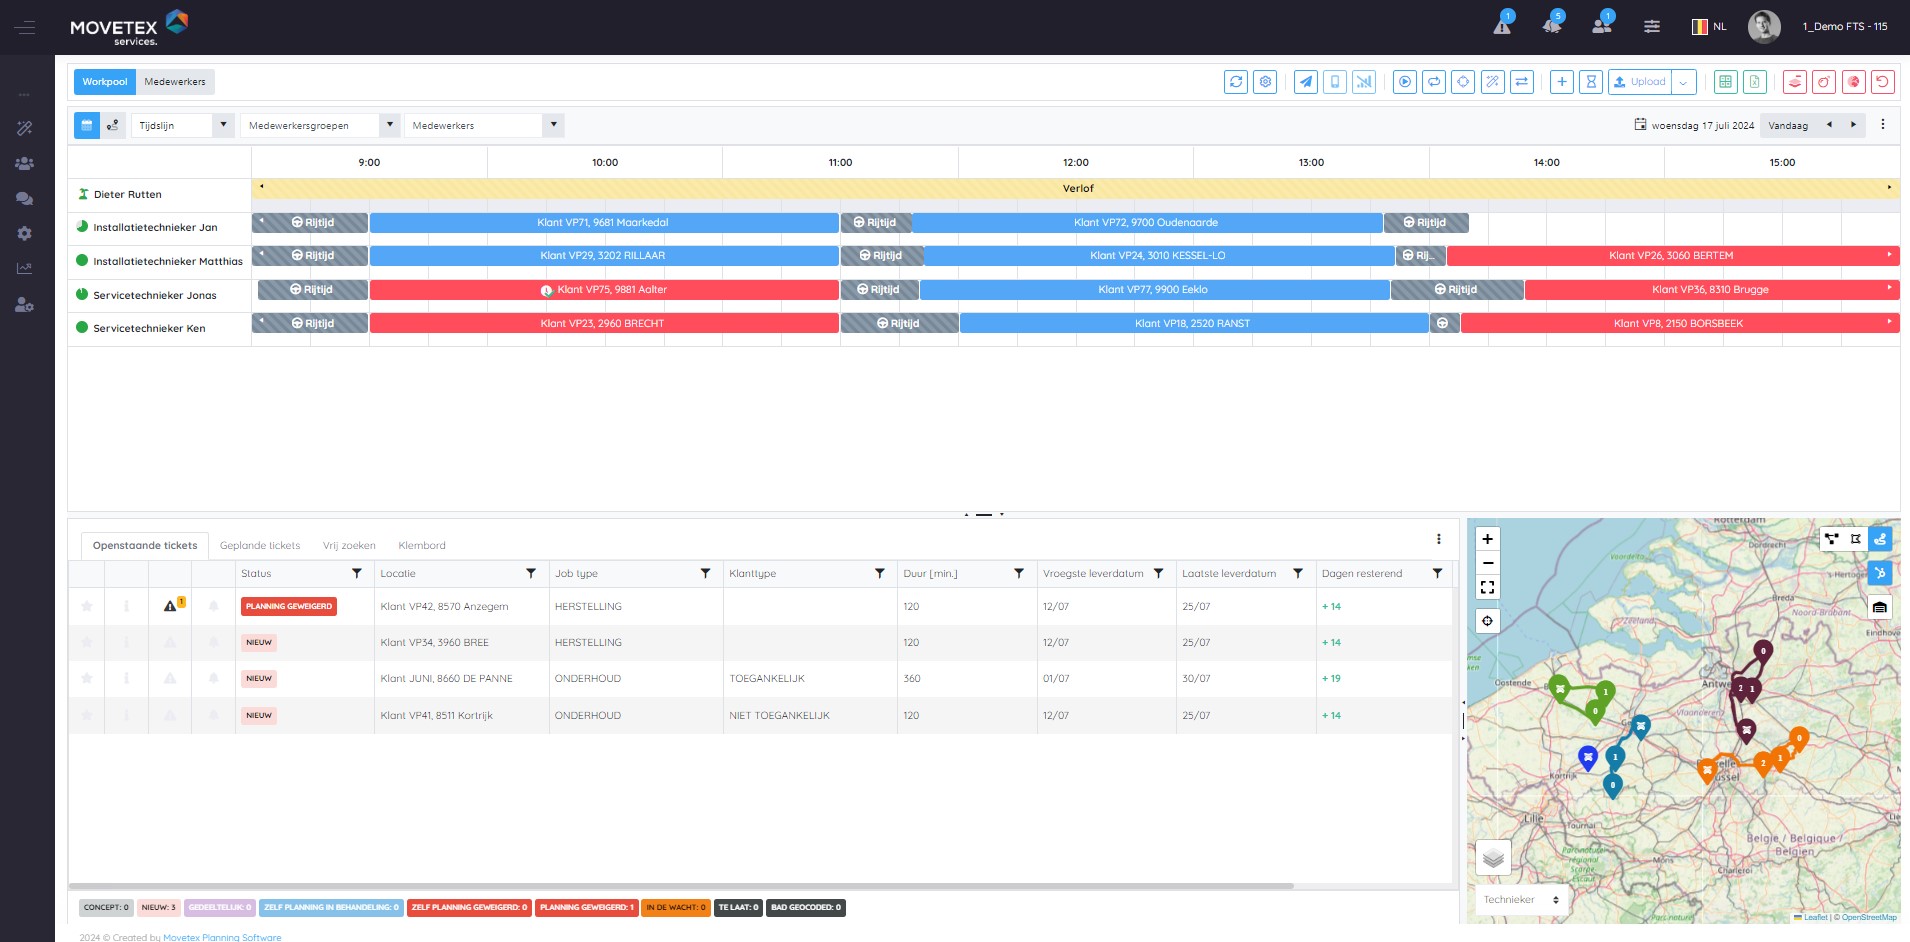This screenshot has width=1910, height=942.
Task: Click the play circle toolbar icon
Action: pos(1405,82)
